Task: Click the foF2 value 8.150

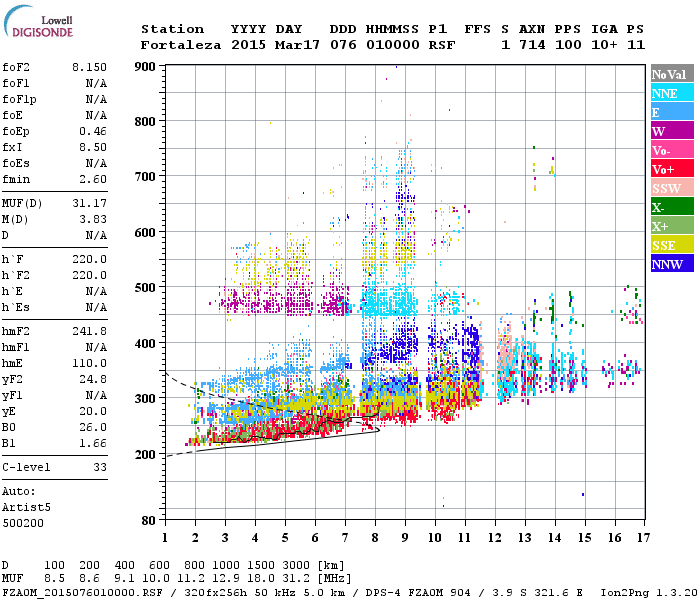Action: point(89,67)
